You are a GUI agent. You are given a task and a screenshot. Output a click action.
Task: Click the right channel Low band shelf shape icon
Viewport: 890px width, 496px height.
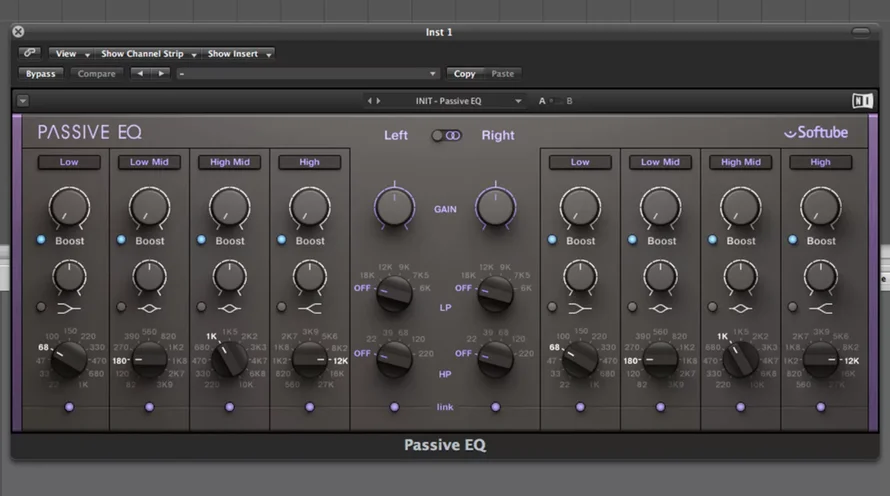click(580, 309)
